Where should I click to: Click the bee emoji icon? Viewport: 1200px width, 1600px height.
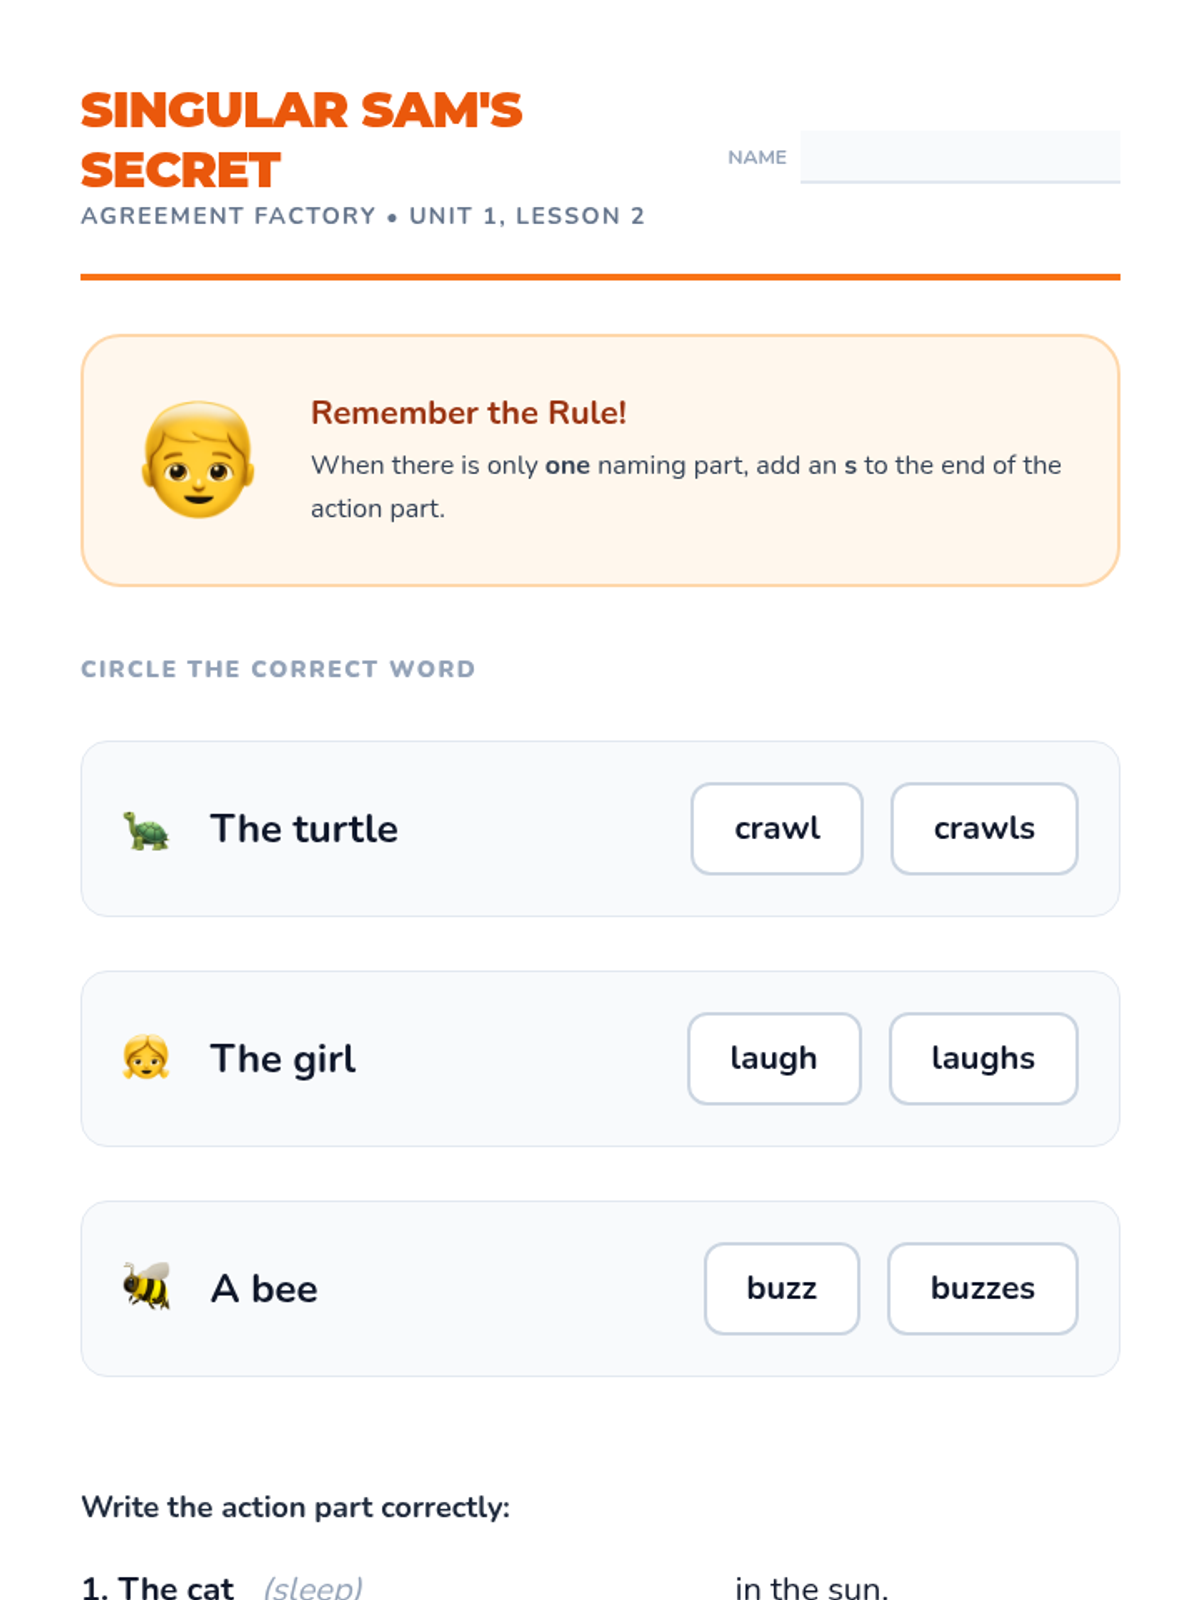point(146,1287)
